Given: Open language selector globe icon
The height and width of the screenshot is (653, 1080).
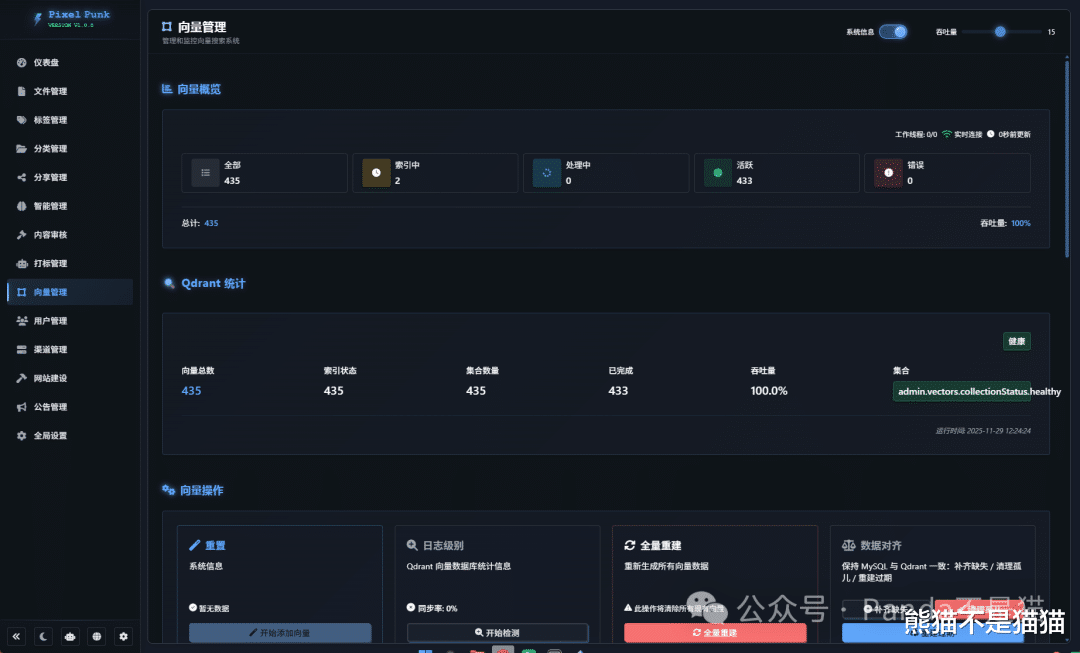Looking at the screenshot, I should tap(97, 636).
